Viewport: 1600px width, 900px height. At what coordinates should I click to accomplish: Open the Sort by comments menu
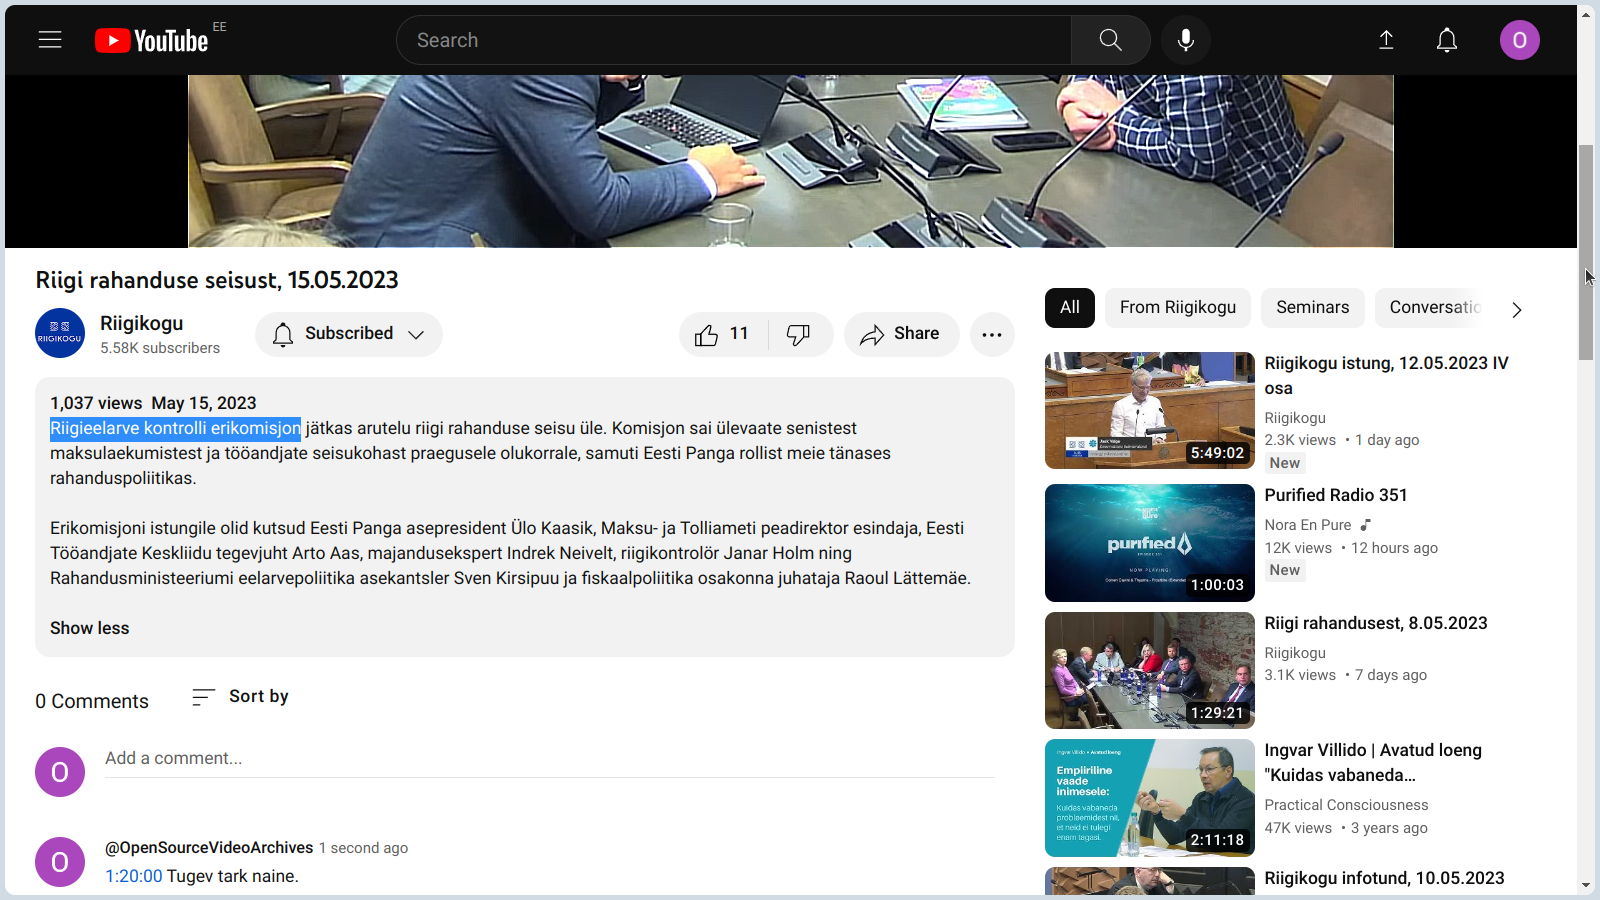point(240,697)
